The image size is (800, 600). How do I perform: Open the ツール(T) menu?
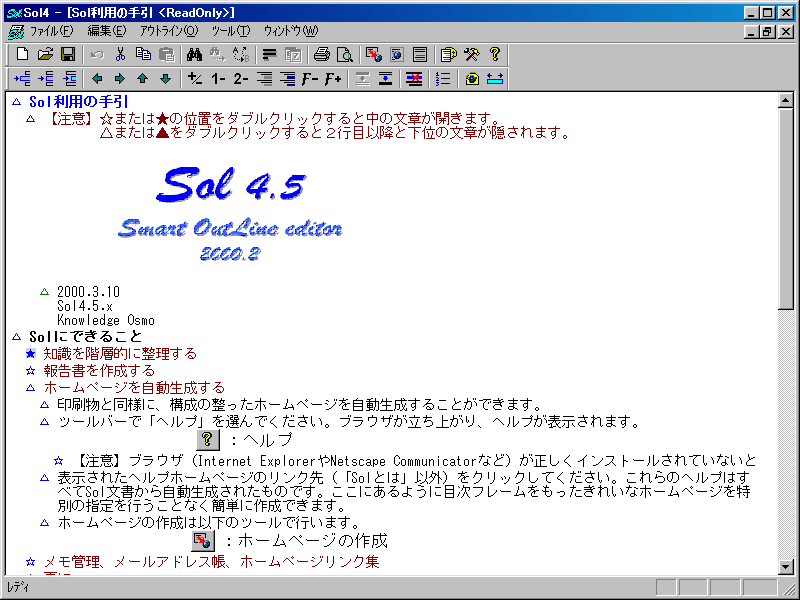pos(231,31)
